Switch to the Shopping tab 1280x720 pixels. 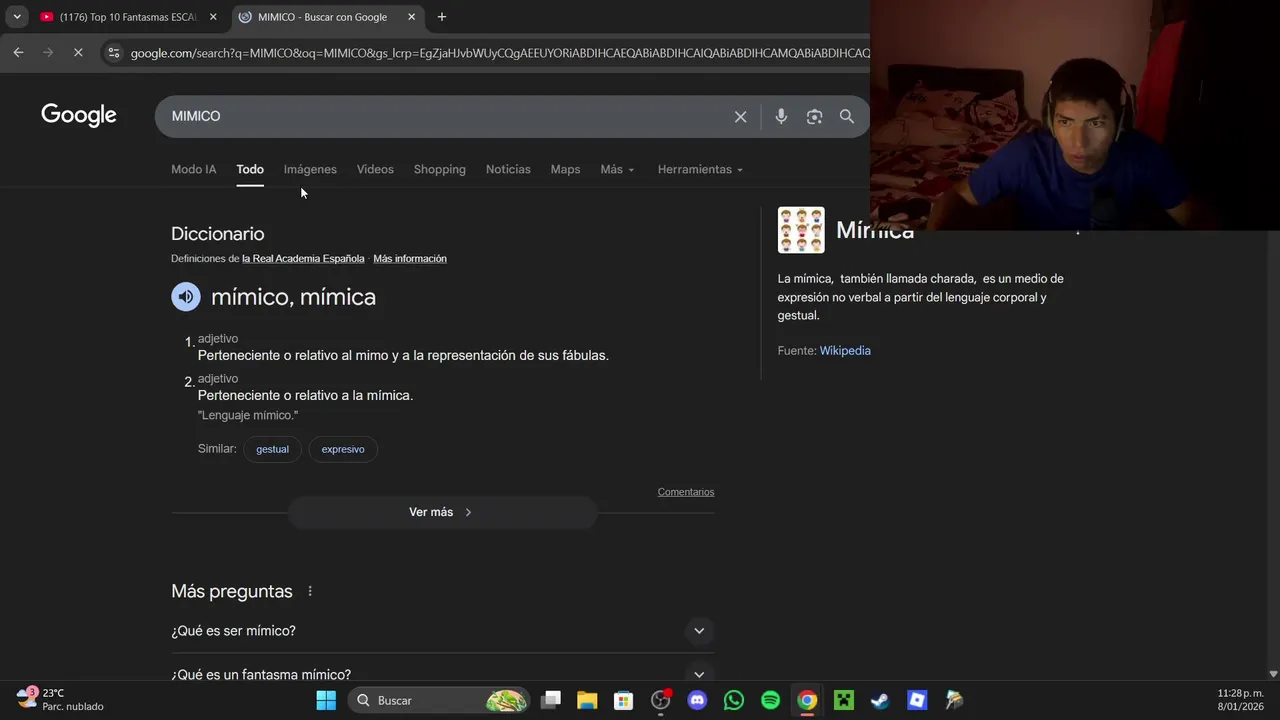(x=440, y=170)
